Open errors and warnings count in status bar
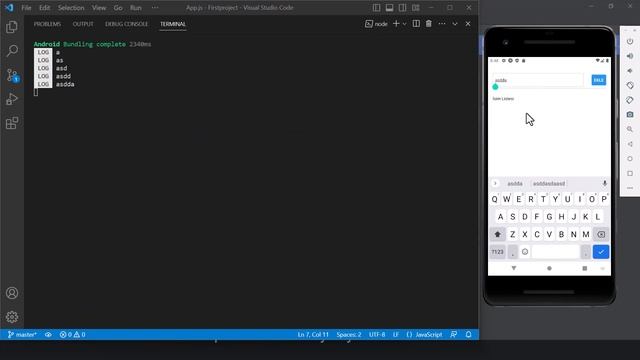The height and width of the screenshot is (360, 640). coord(72,334)
